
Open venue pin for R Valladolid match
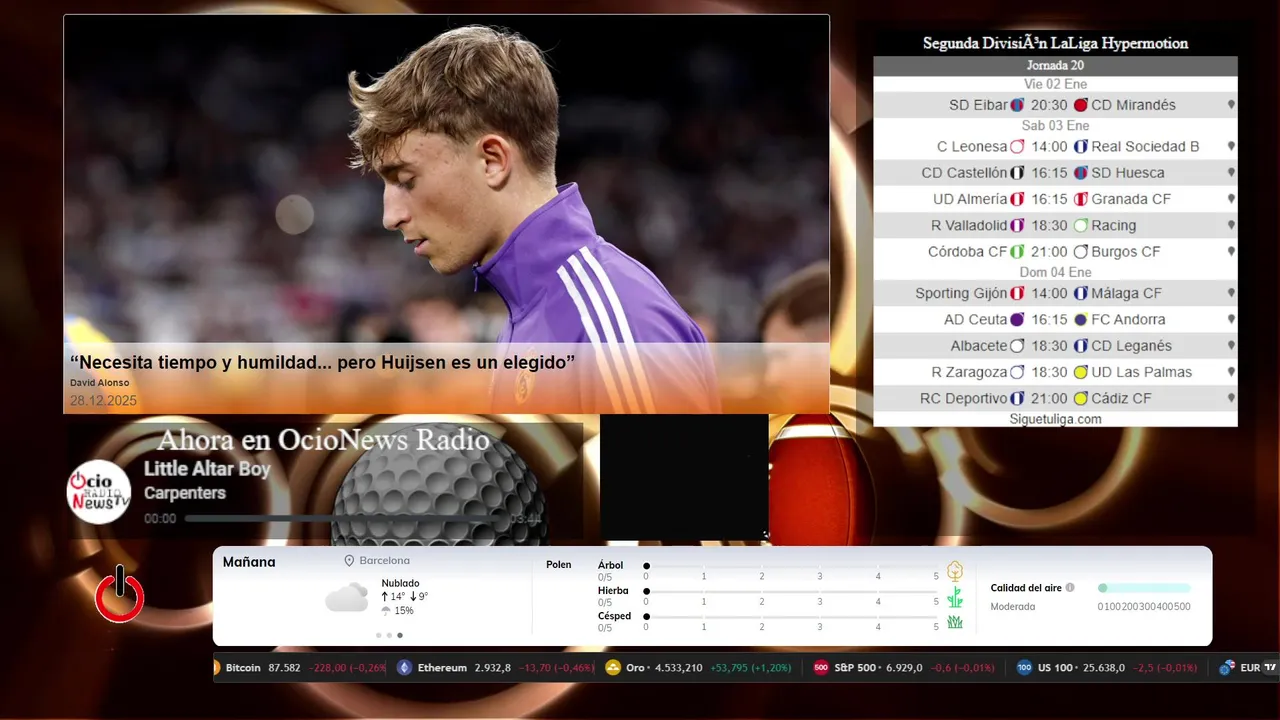(x=1231, y=225)
